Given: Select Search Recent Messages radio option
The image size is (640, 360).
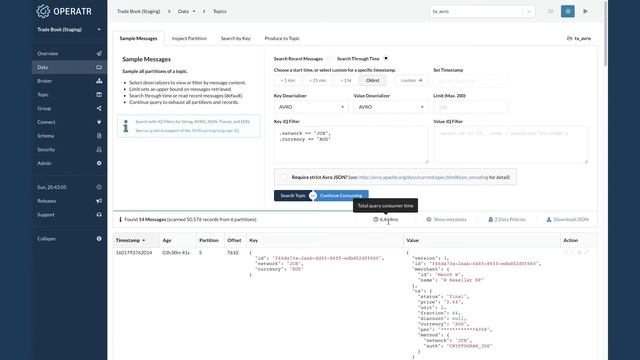Looking at the screenshot, I should 329,59.
